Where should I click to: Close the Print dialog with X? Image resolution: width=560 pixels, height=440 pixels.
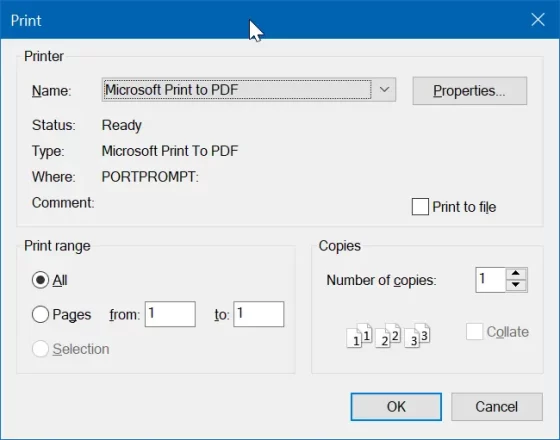[538, 20]
